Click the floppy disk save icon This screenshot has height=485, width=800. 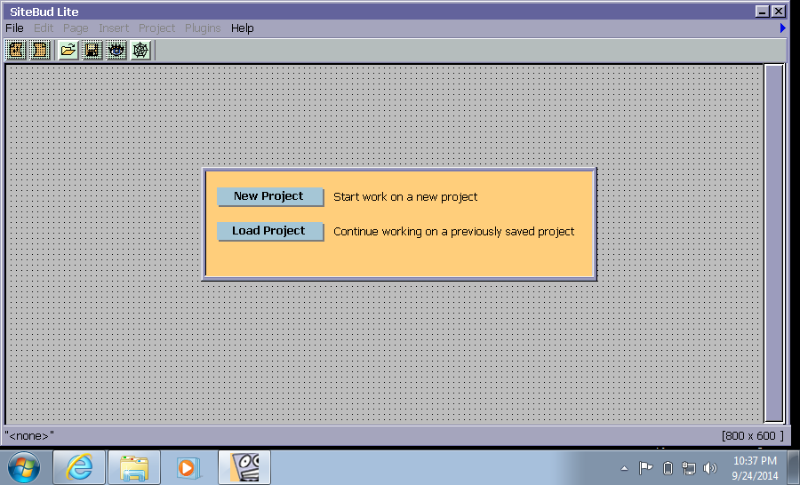pos(92,50)
